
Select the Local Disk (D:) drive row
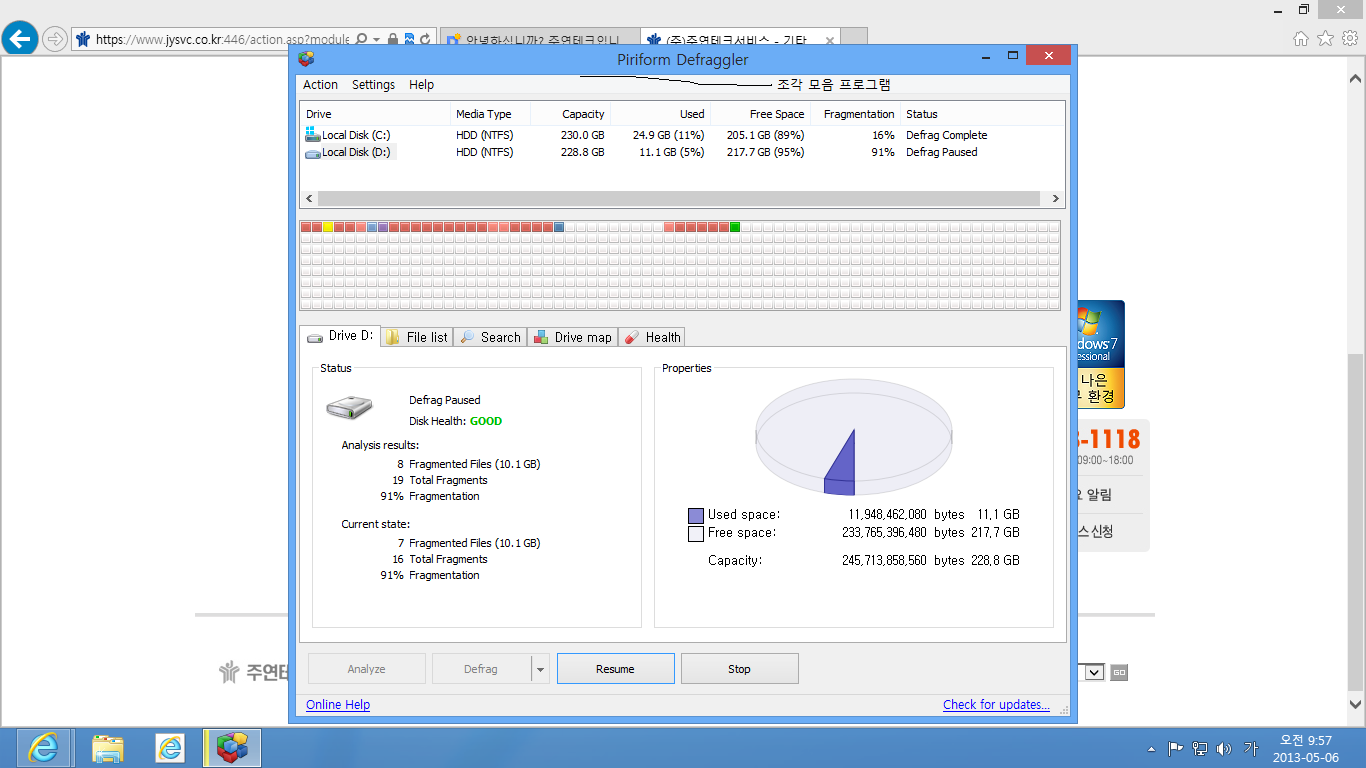682,152
